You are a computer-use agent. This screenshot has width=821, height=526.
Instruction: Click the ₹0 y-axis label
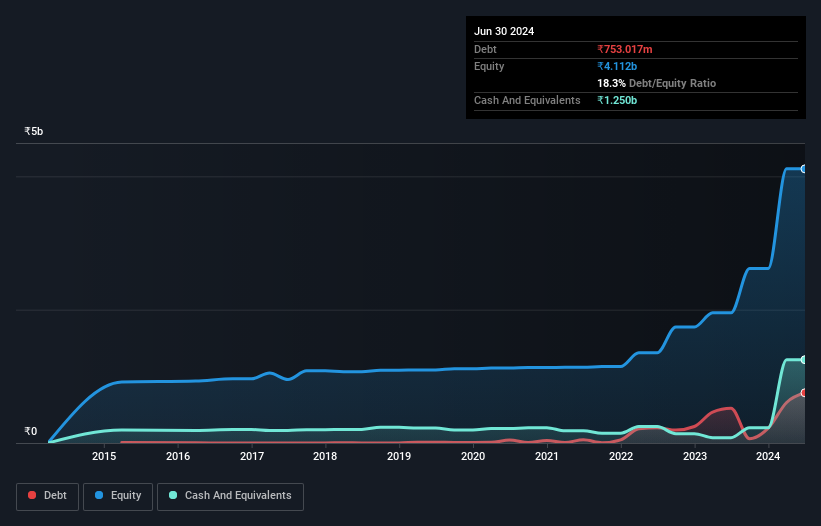(x=31, y=431)
